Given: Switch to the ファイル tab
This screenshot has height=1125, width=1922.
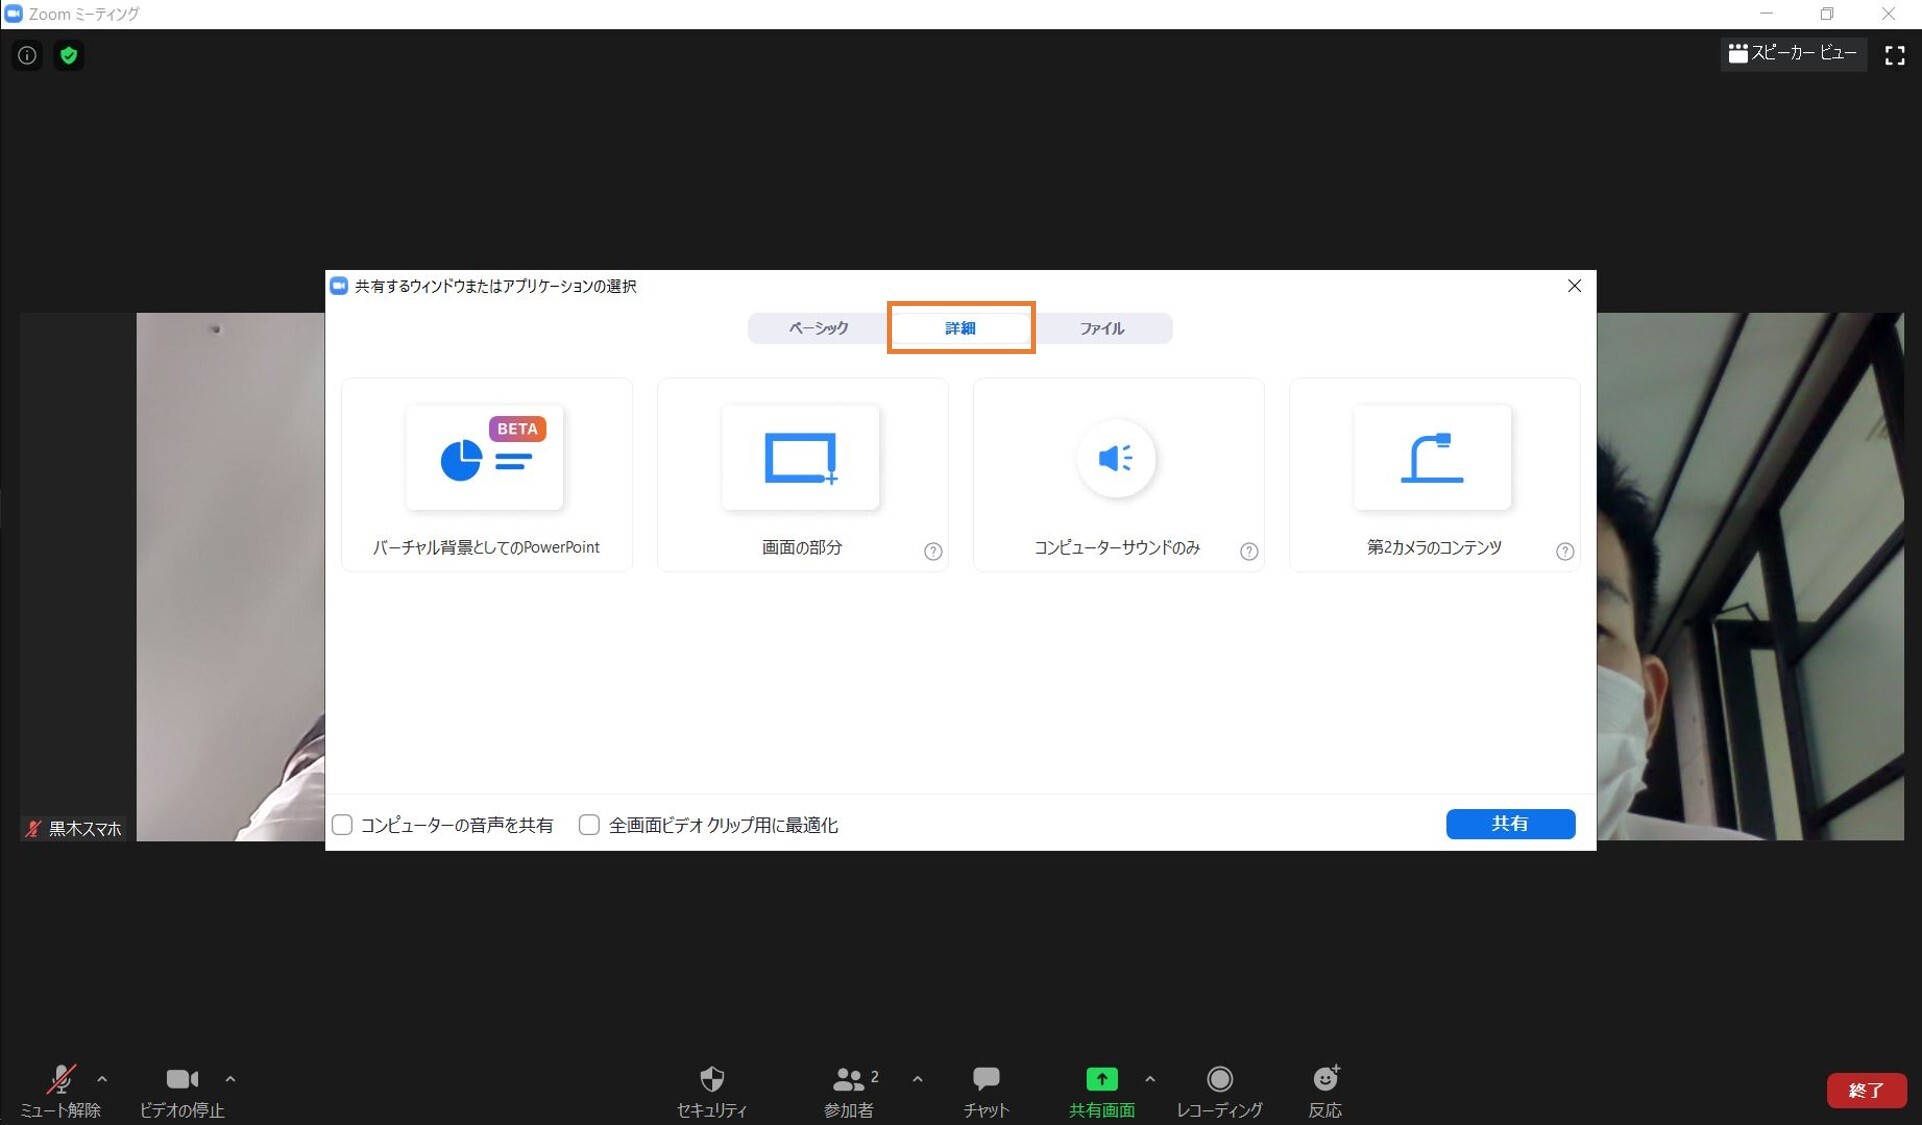Looking at the screenshot, I should [1103, 328].
